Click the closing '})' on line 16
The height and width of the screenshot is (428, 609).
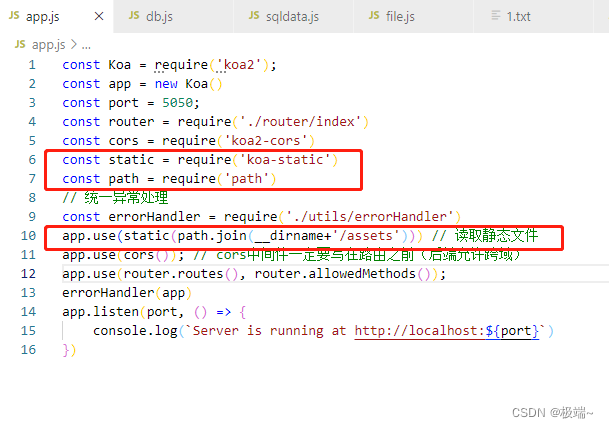pos(69,350)
